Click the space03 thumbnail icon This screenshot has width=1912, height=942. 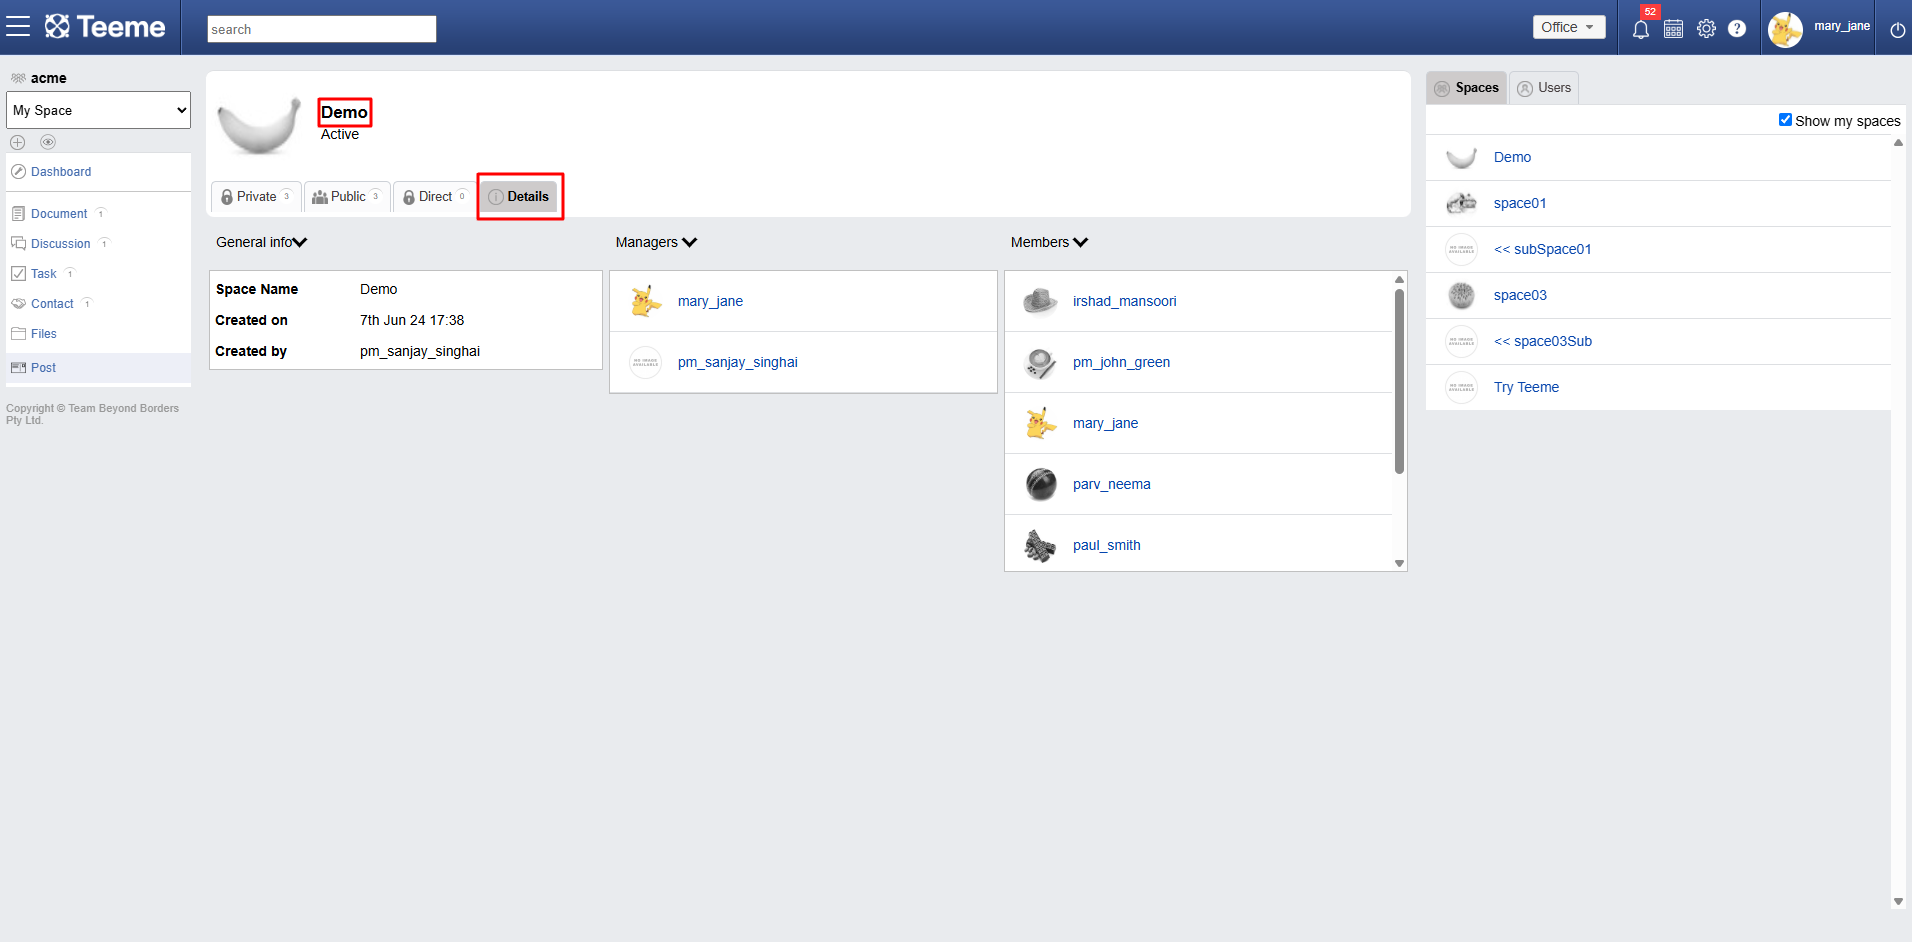[1461, 295]
